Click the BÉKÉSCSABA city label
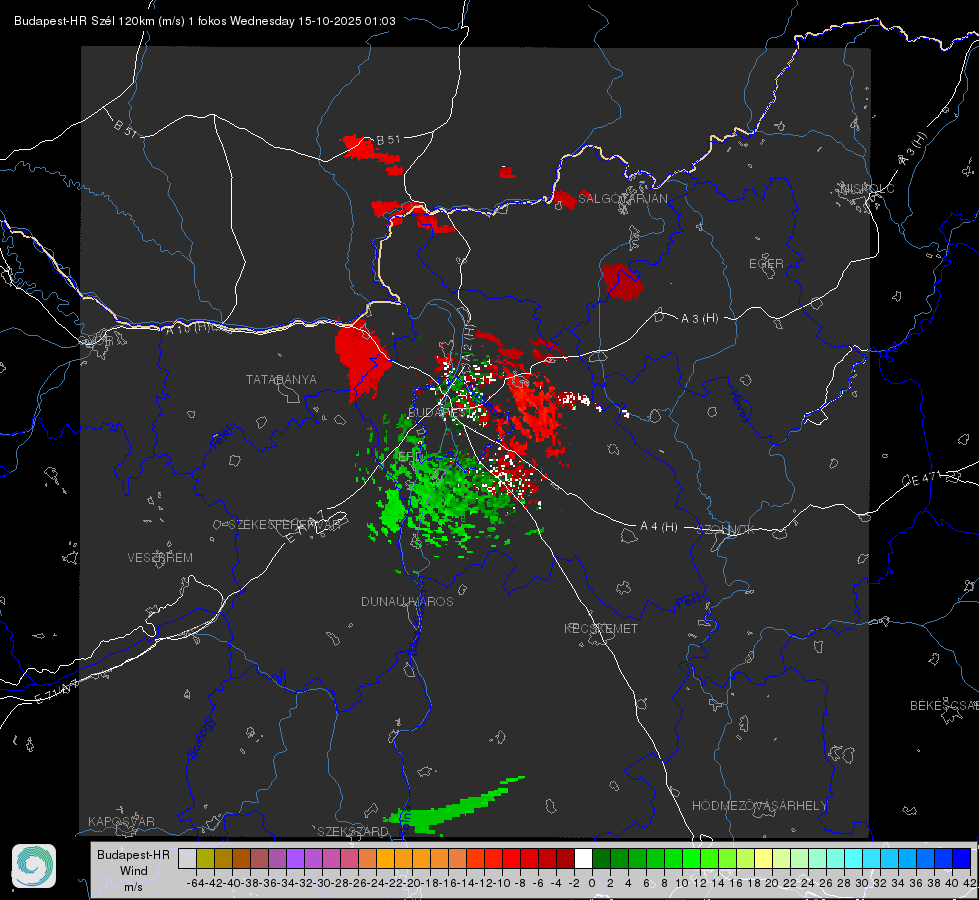Viewport: 979px width, 900px height. [944, 705]
